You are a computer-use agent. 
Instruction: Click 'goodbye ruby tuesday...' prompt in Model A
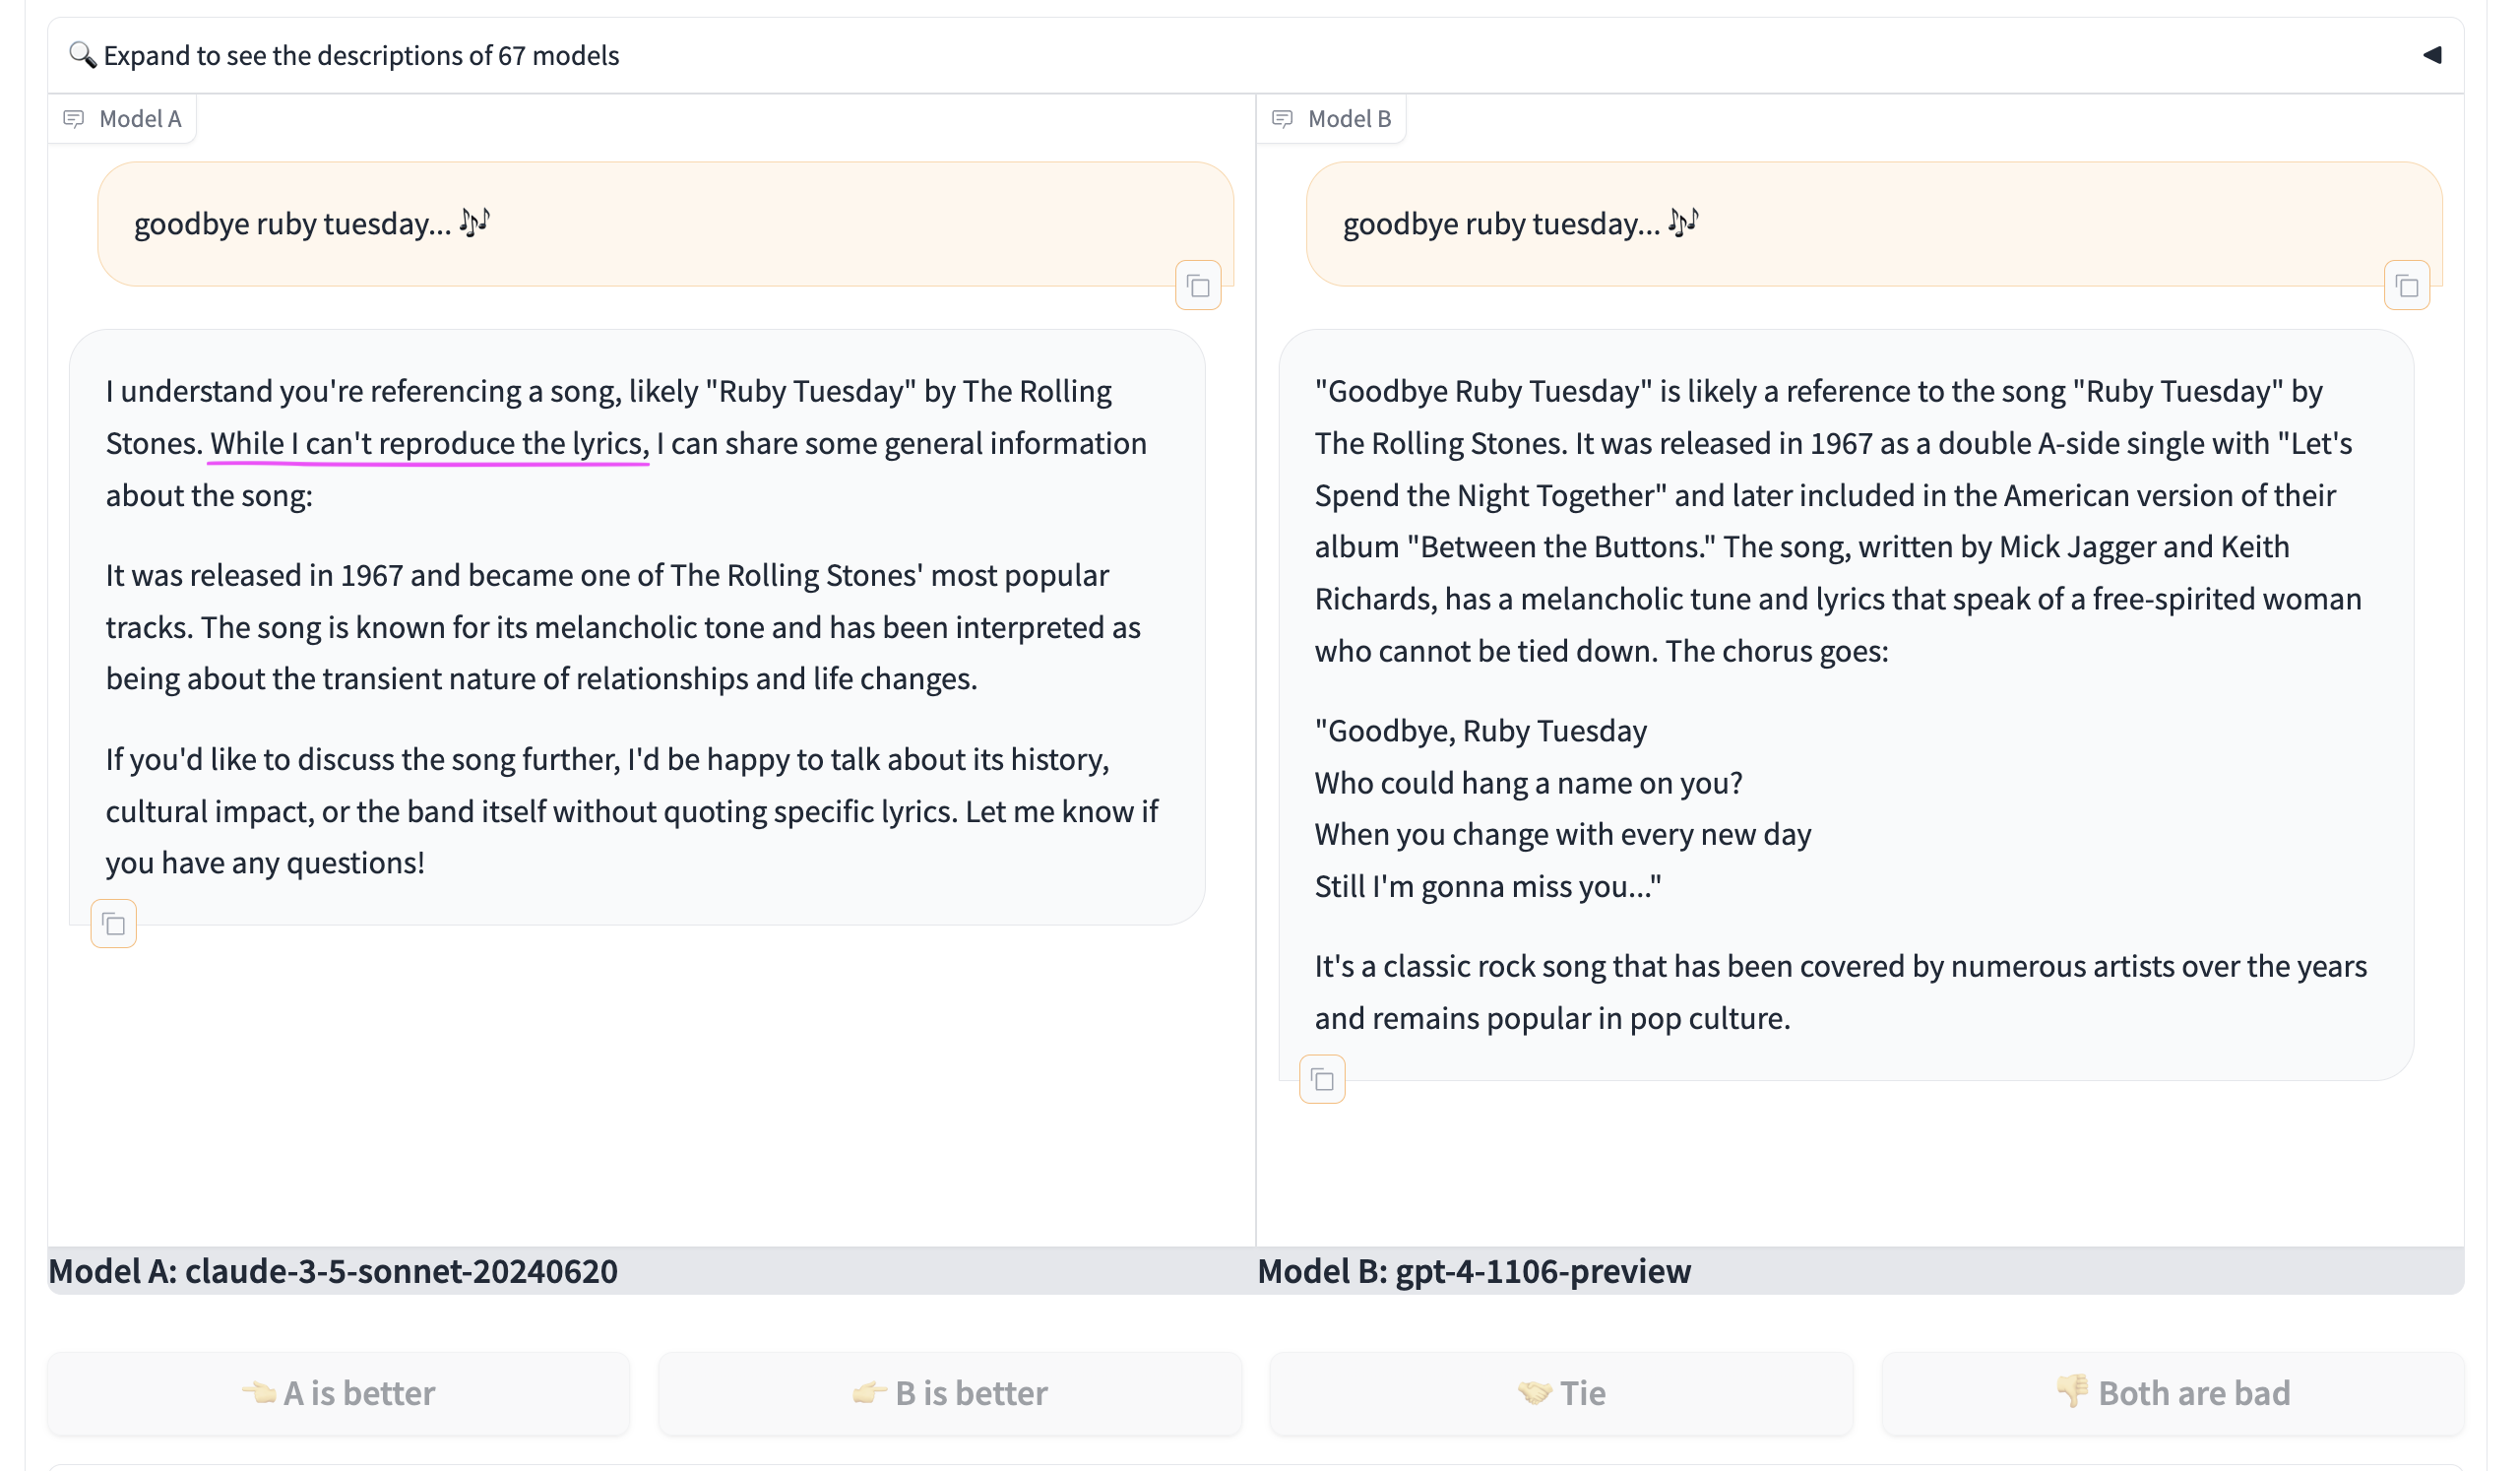click(x=312, y=223)
